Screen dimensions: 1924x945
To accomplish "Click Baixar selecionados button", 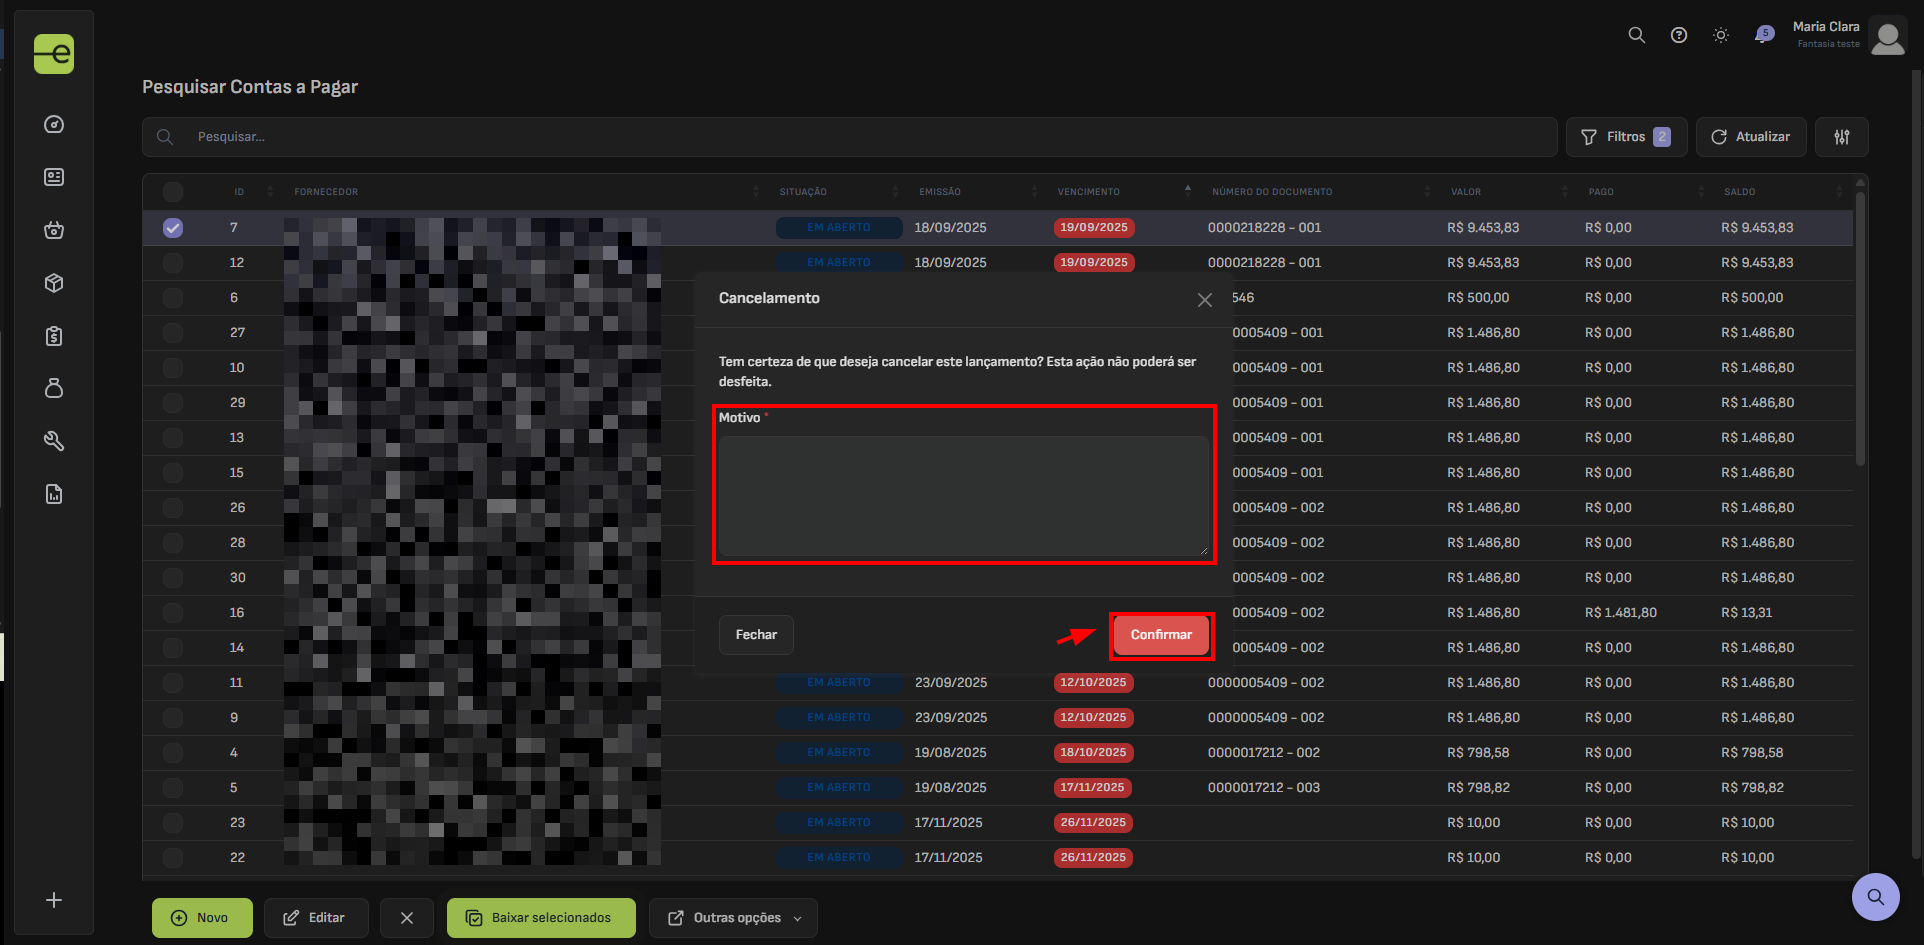I will (541, 918).
